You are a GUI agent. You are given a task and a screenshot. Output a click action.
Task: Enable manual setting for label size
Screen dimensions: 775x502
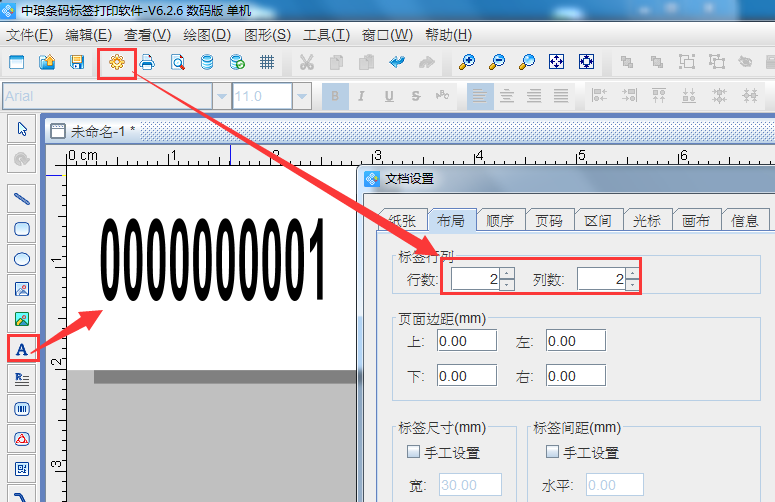(x=413, y=452)
